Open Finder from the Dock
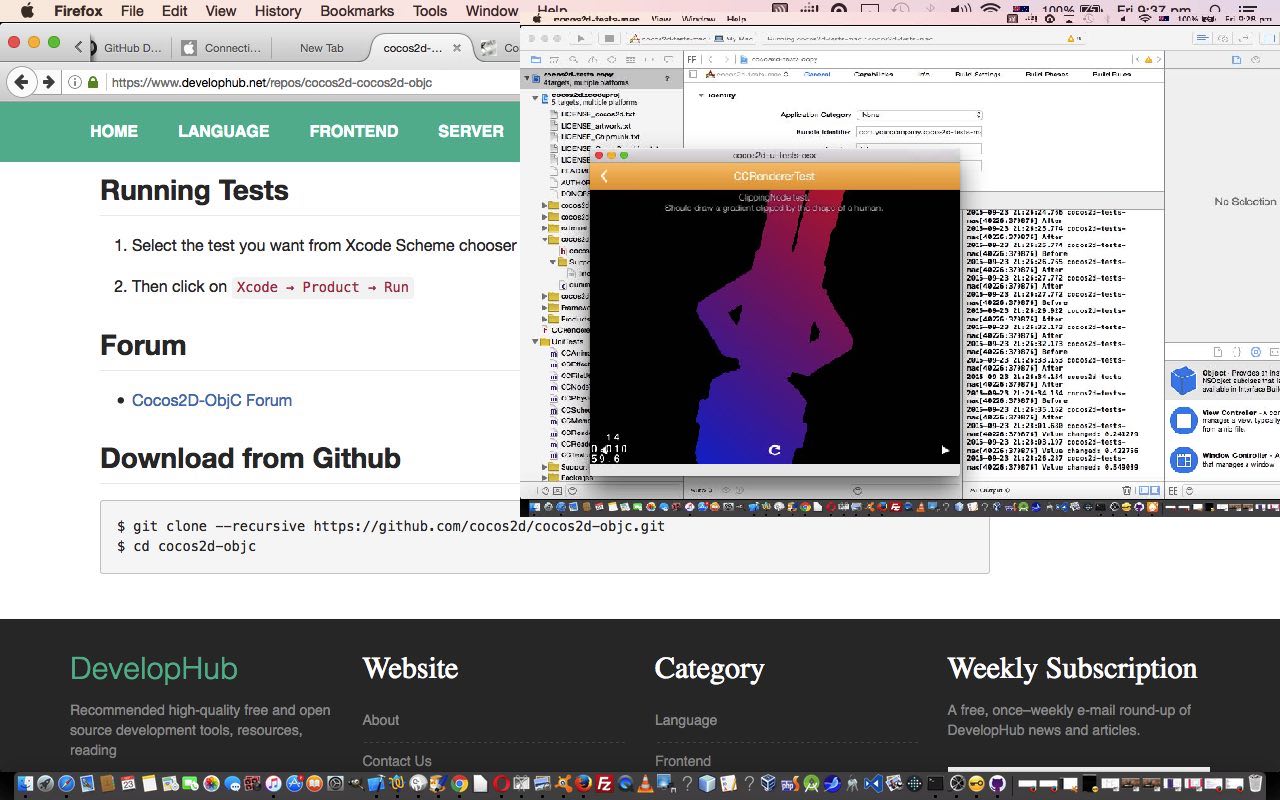This screenshot has height=800, width=1280. point(25,784)
